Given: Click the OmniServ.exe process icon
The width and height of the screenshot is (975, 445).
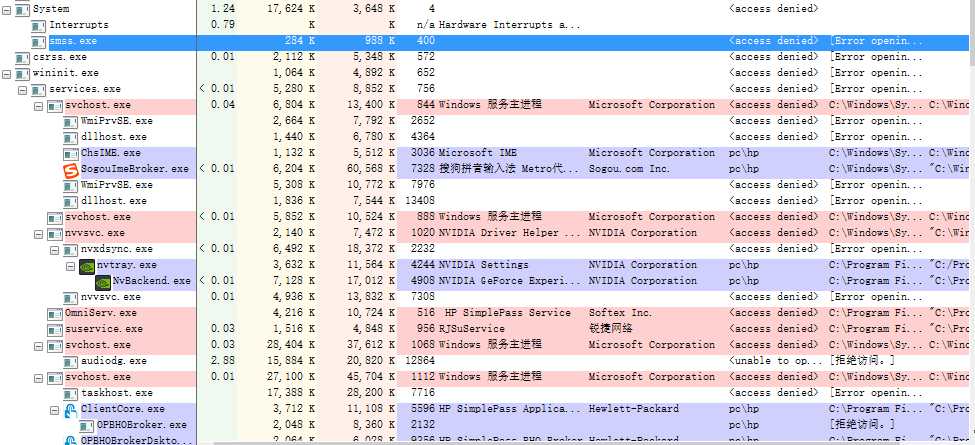Looking at the screenshot, I should click(55, 314).
